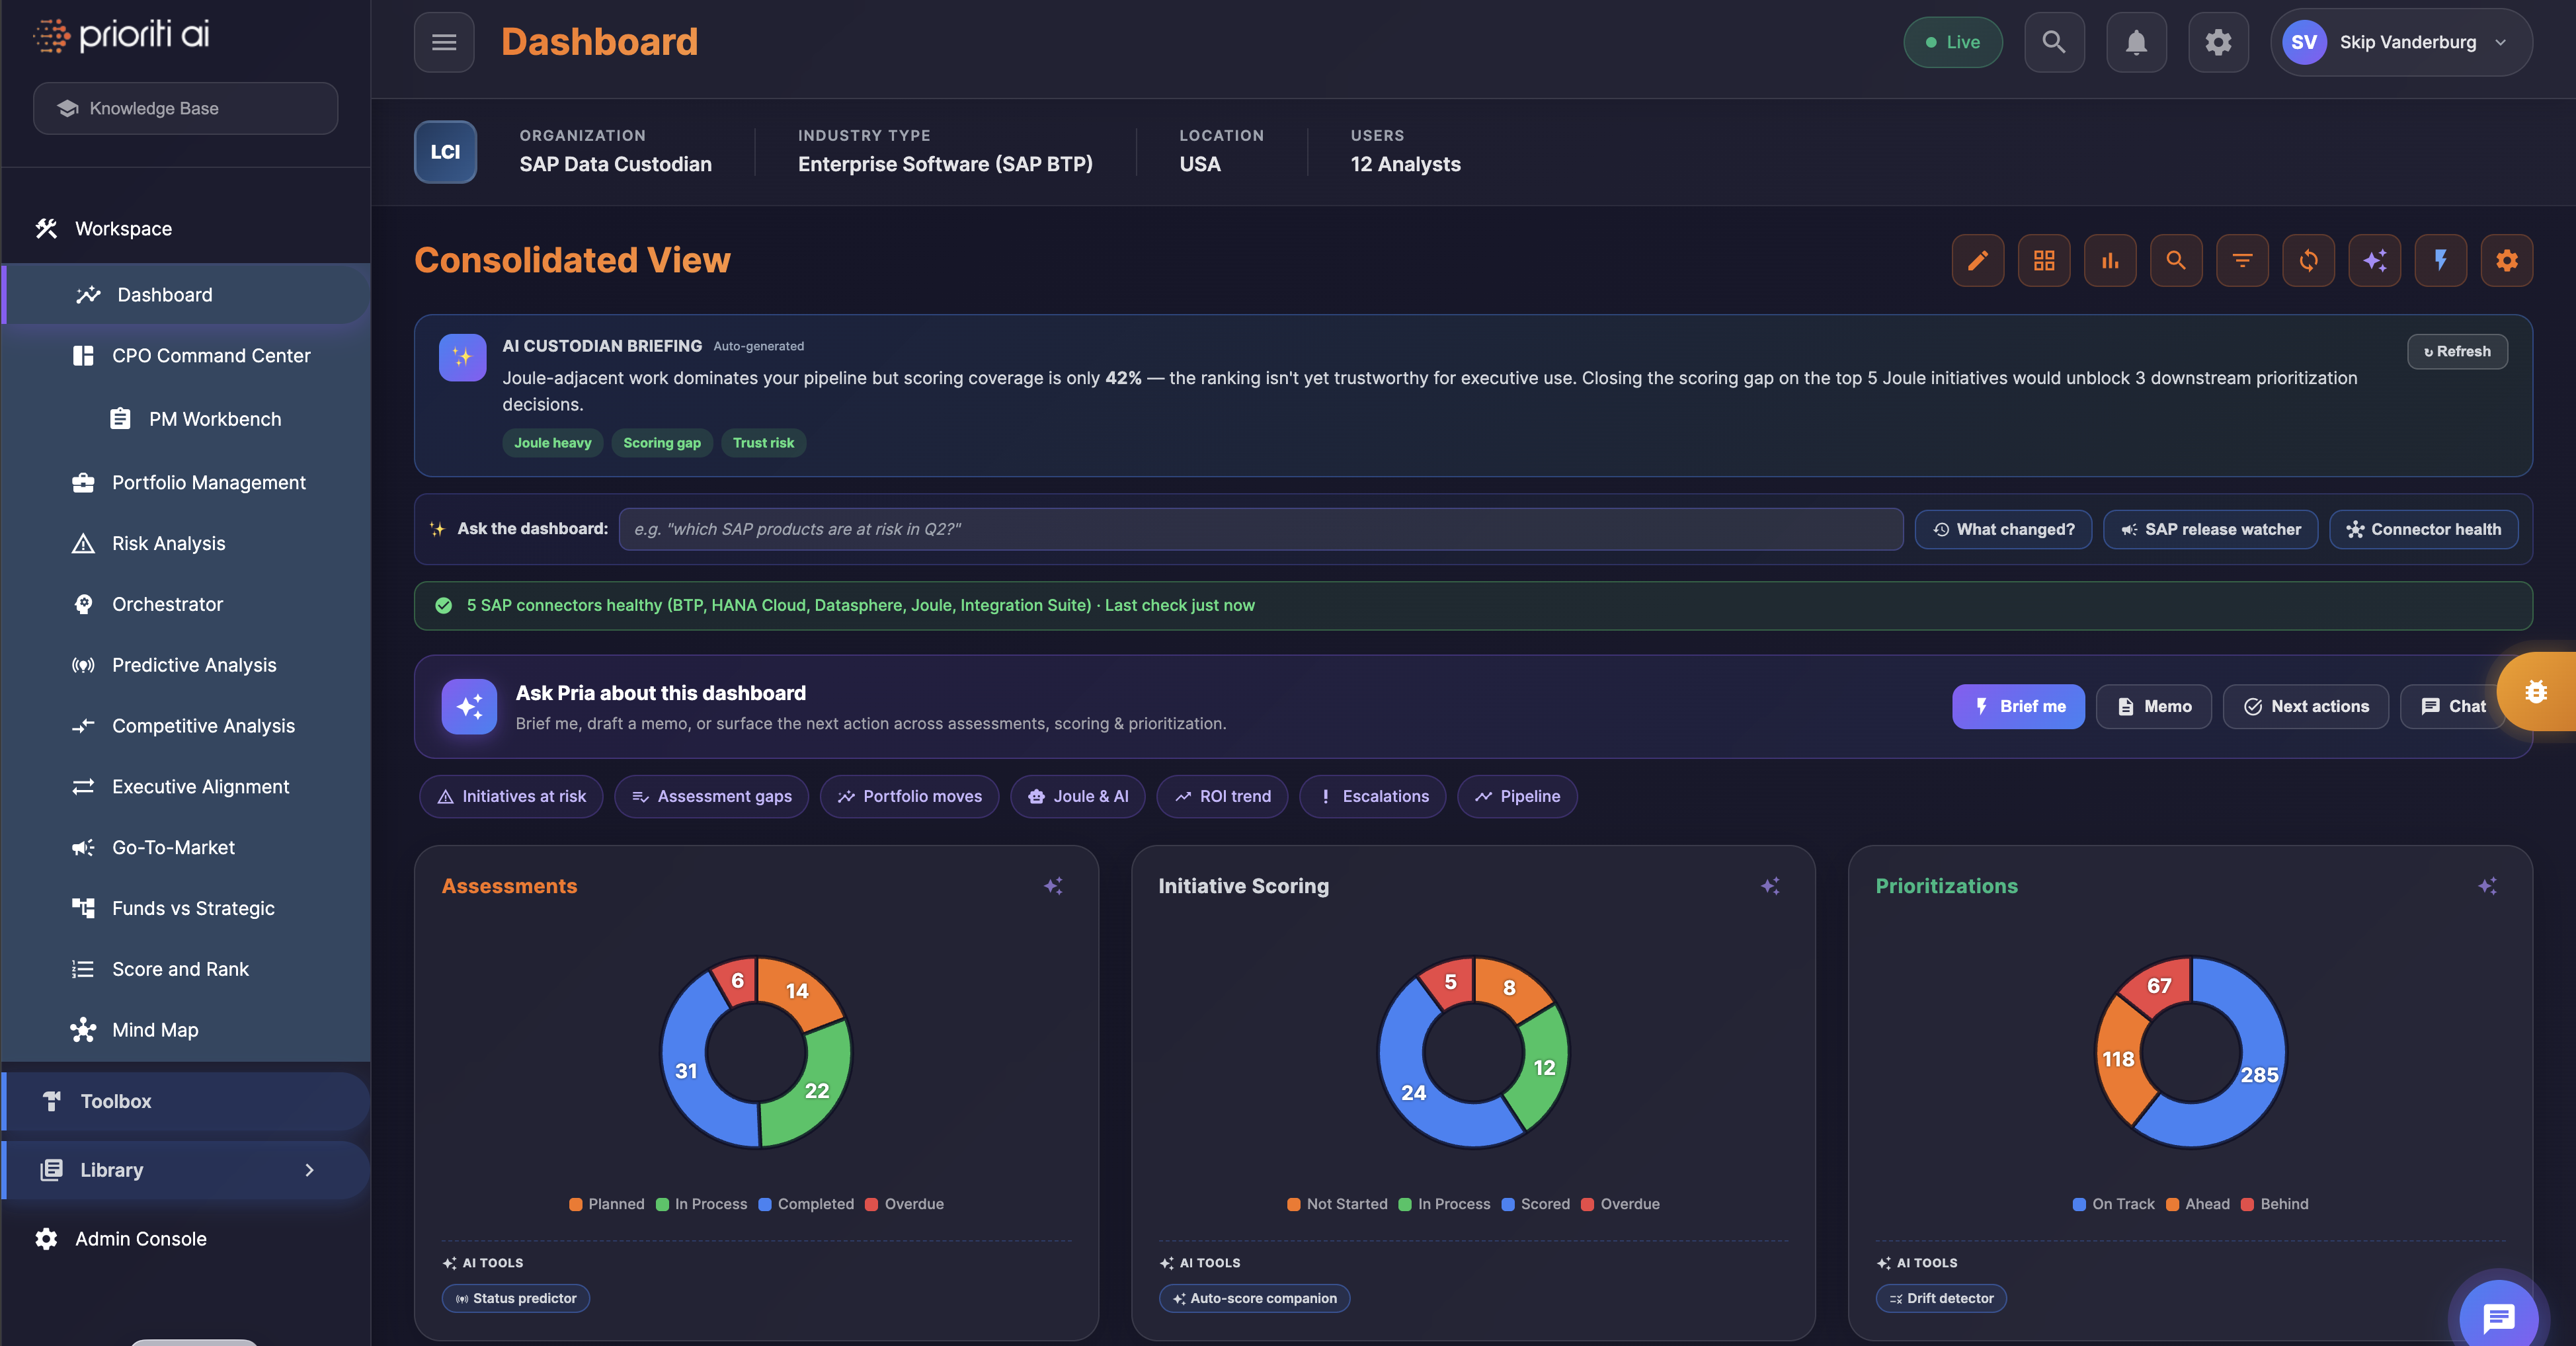Open the Toolbox section

coord(186,1101)
